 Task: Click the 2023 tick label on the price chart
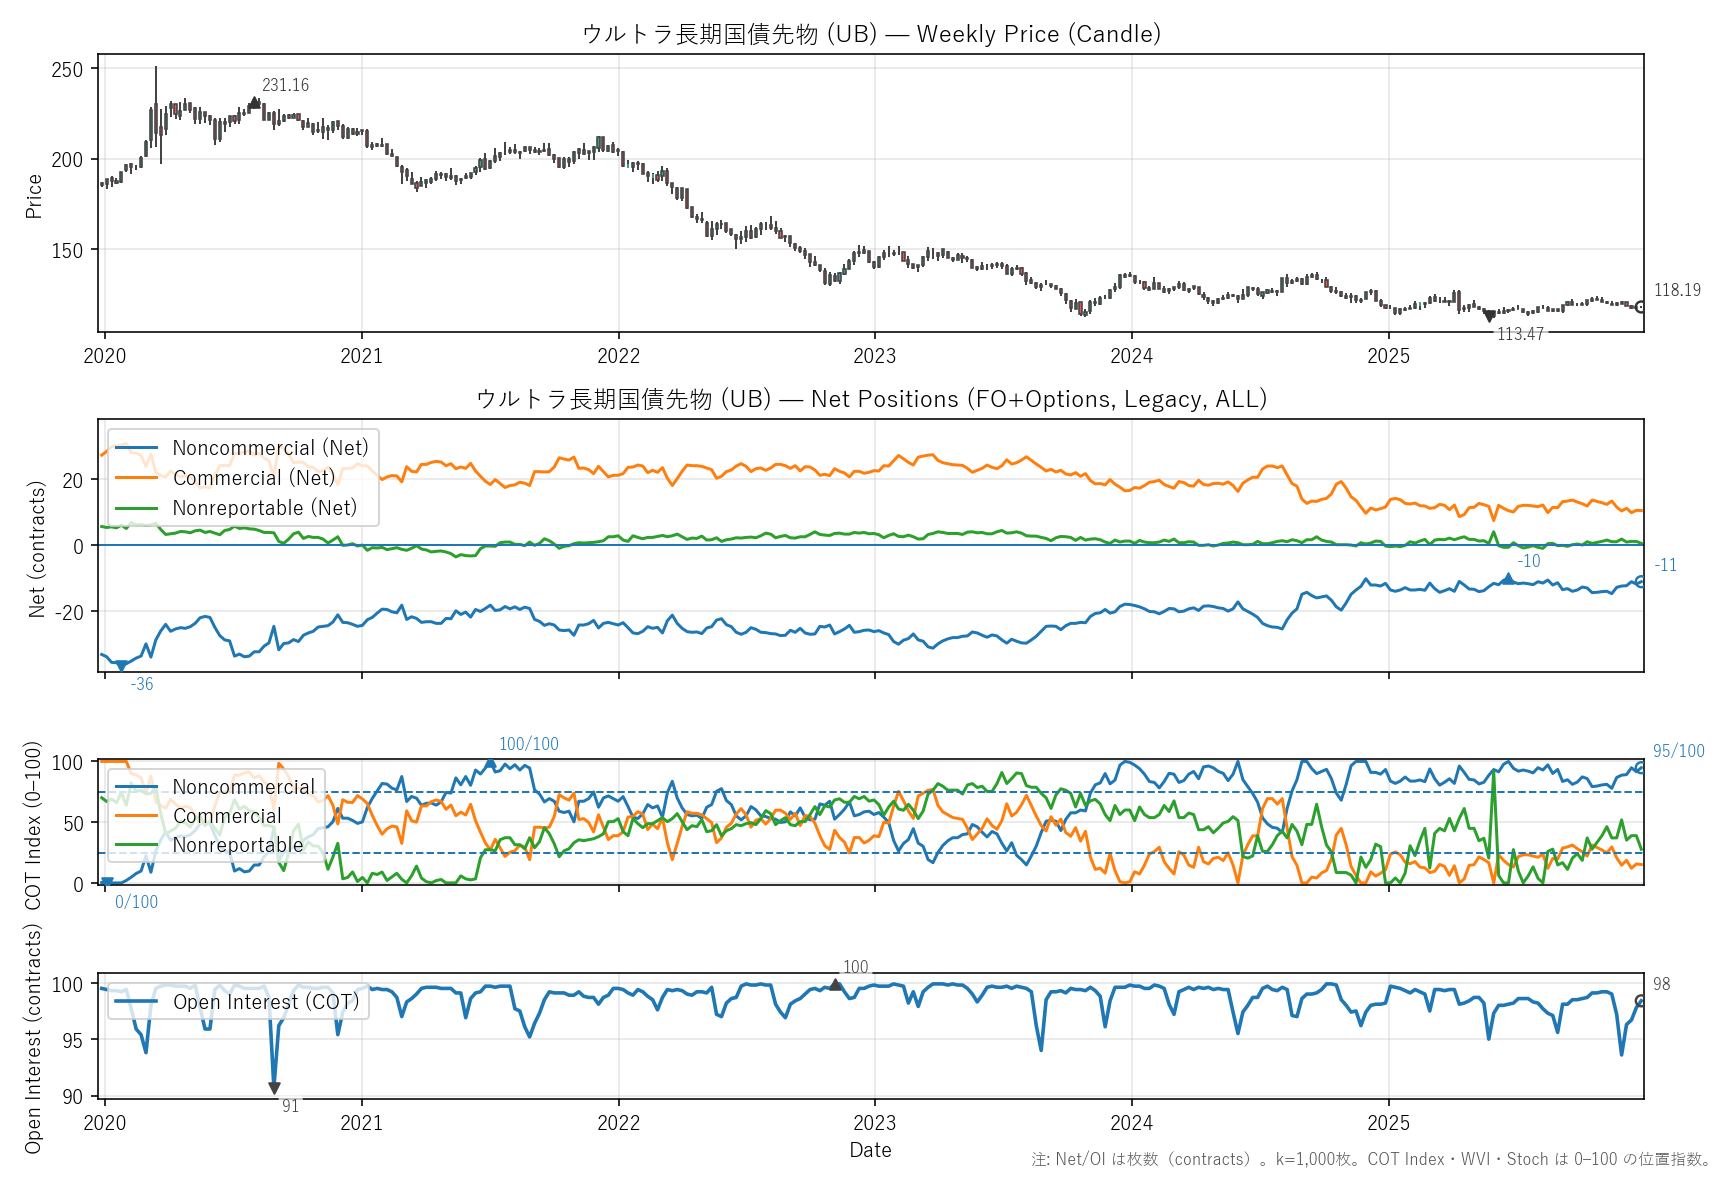875,356
